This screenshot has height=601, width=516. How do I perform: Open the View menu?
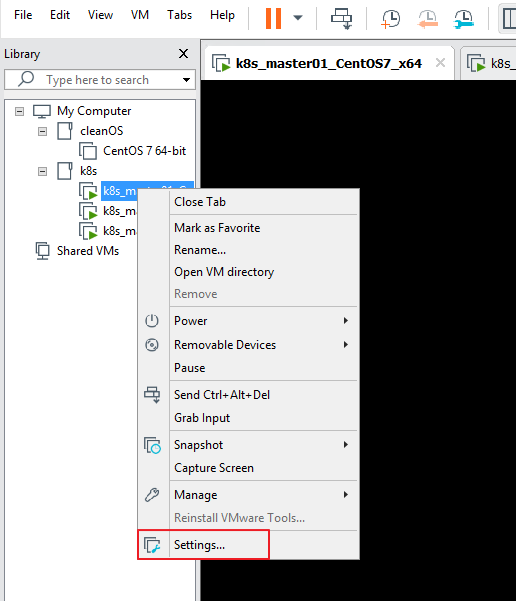coord(100,15)
